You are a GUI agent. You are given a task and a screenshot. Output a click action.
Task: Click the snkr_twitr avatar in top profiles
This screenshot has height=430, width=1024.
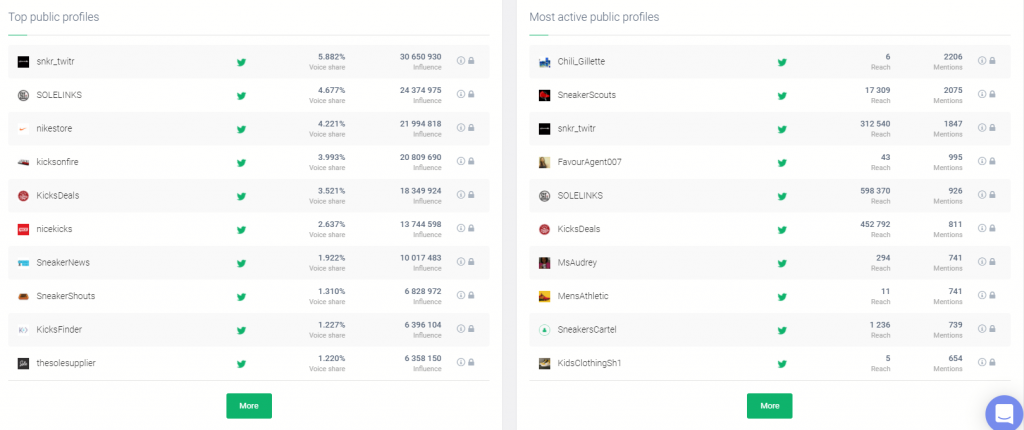(23, 61)
